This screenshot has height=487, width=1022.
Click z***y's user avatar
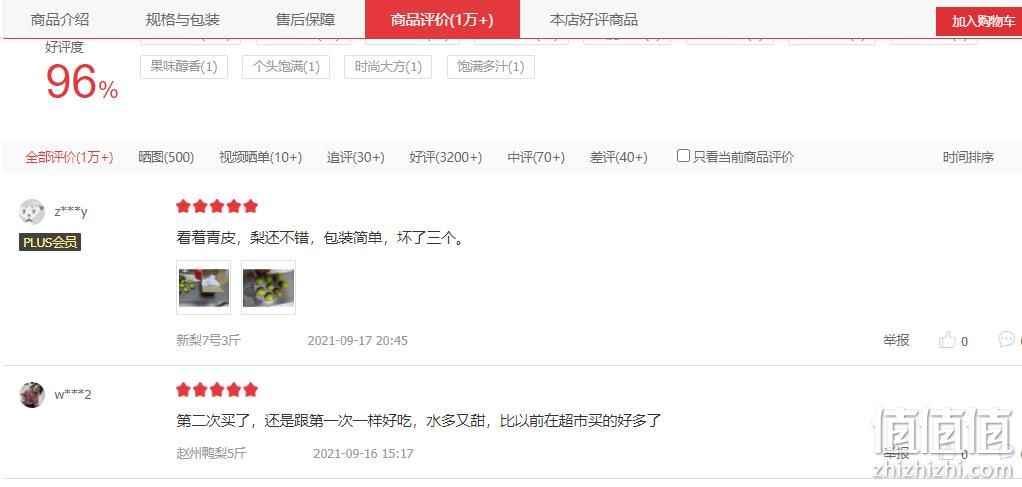tap(32, 212)
